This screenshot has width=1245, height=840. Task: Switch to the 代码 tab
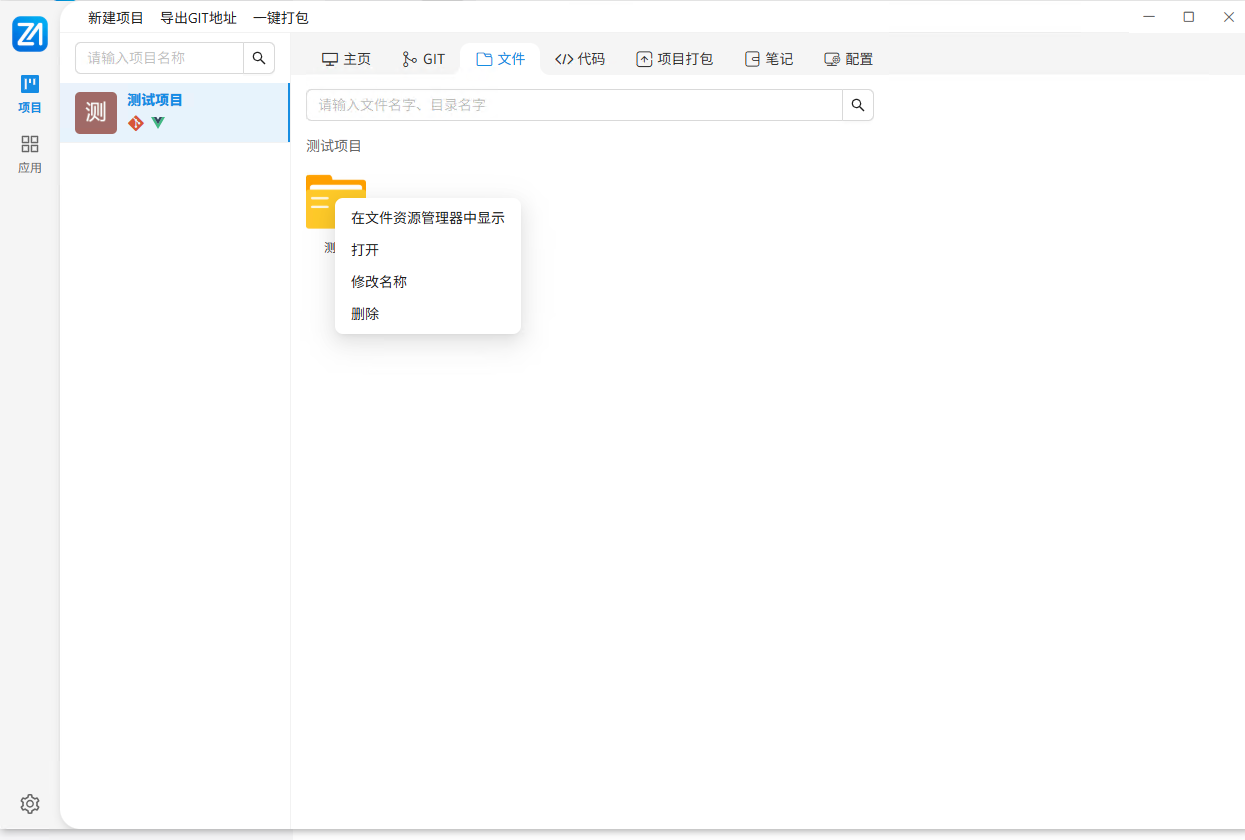(x=580, y=58)
